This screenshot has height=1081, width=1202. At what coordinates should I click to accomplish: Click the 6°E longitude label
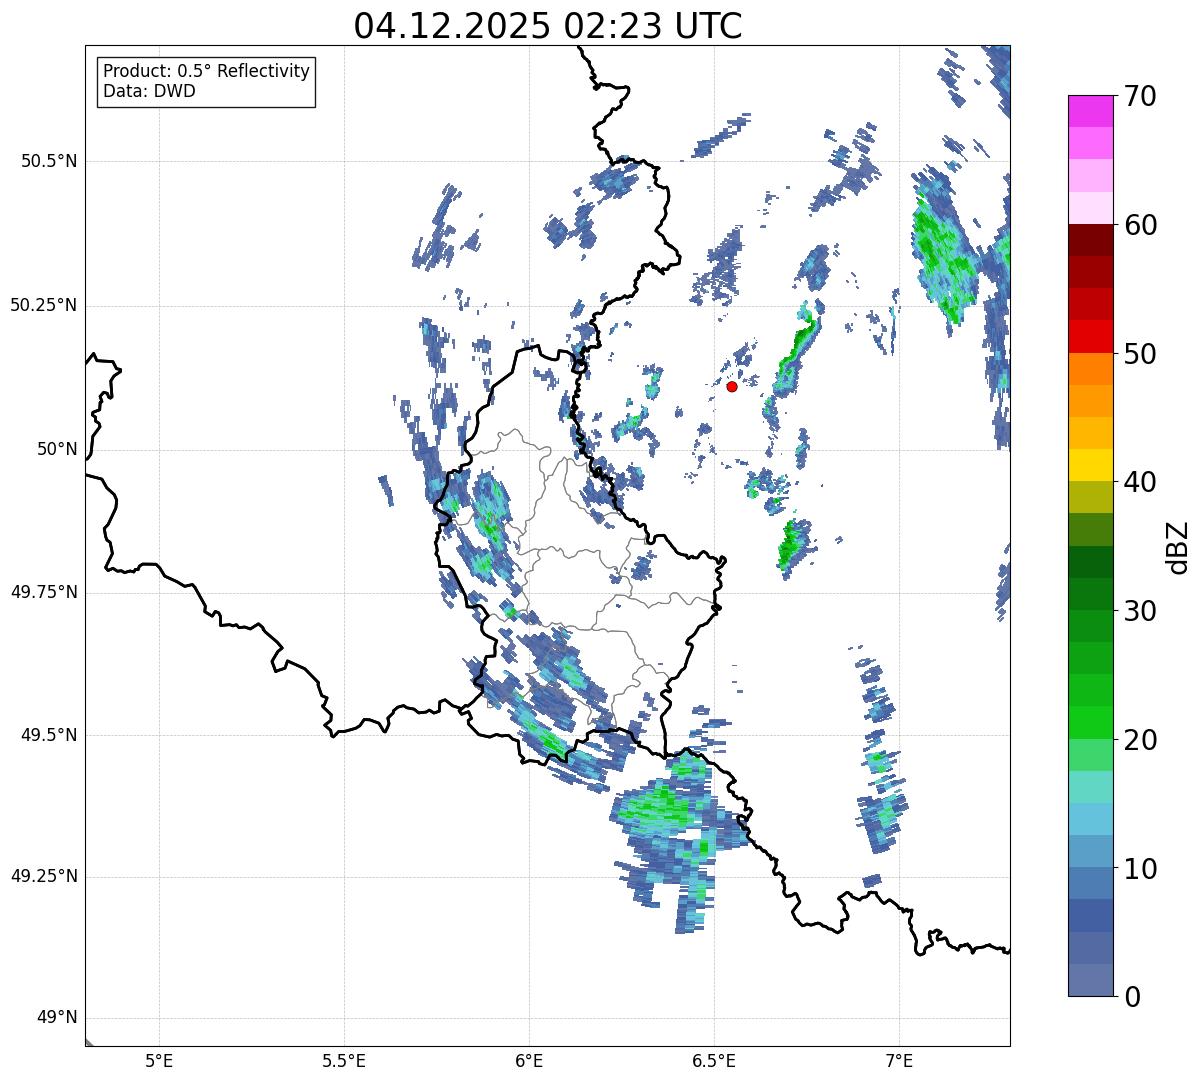tap(529, 1060)
